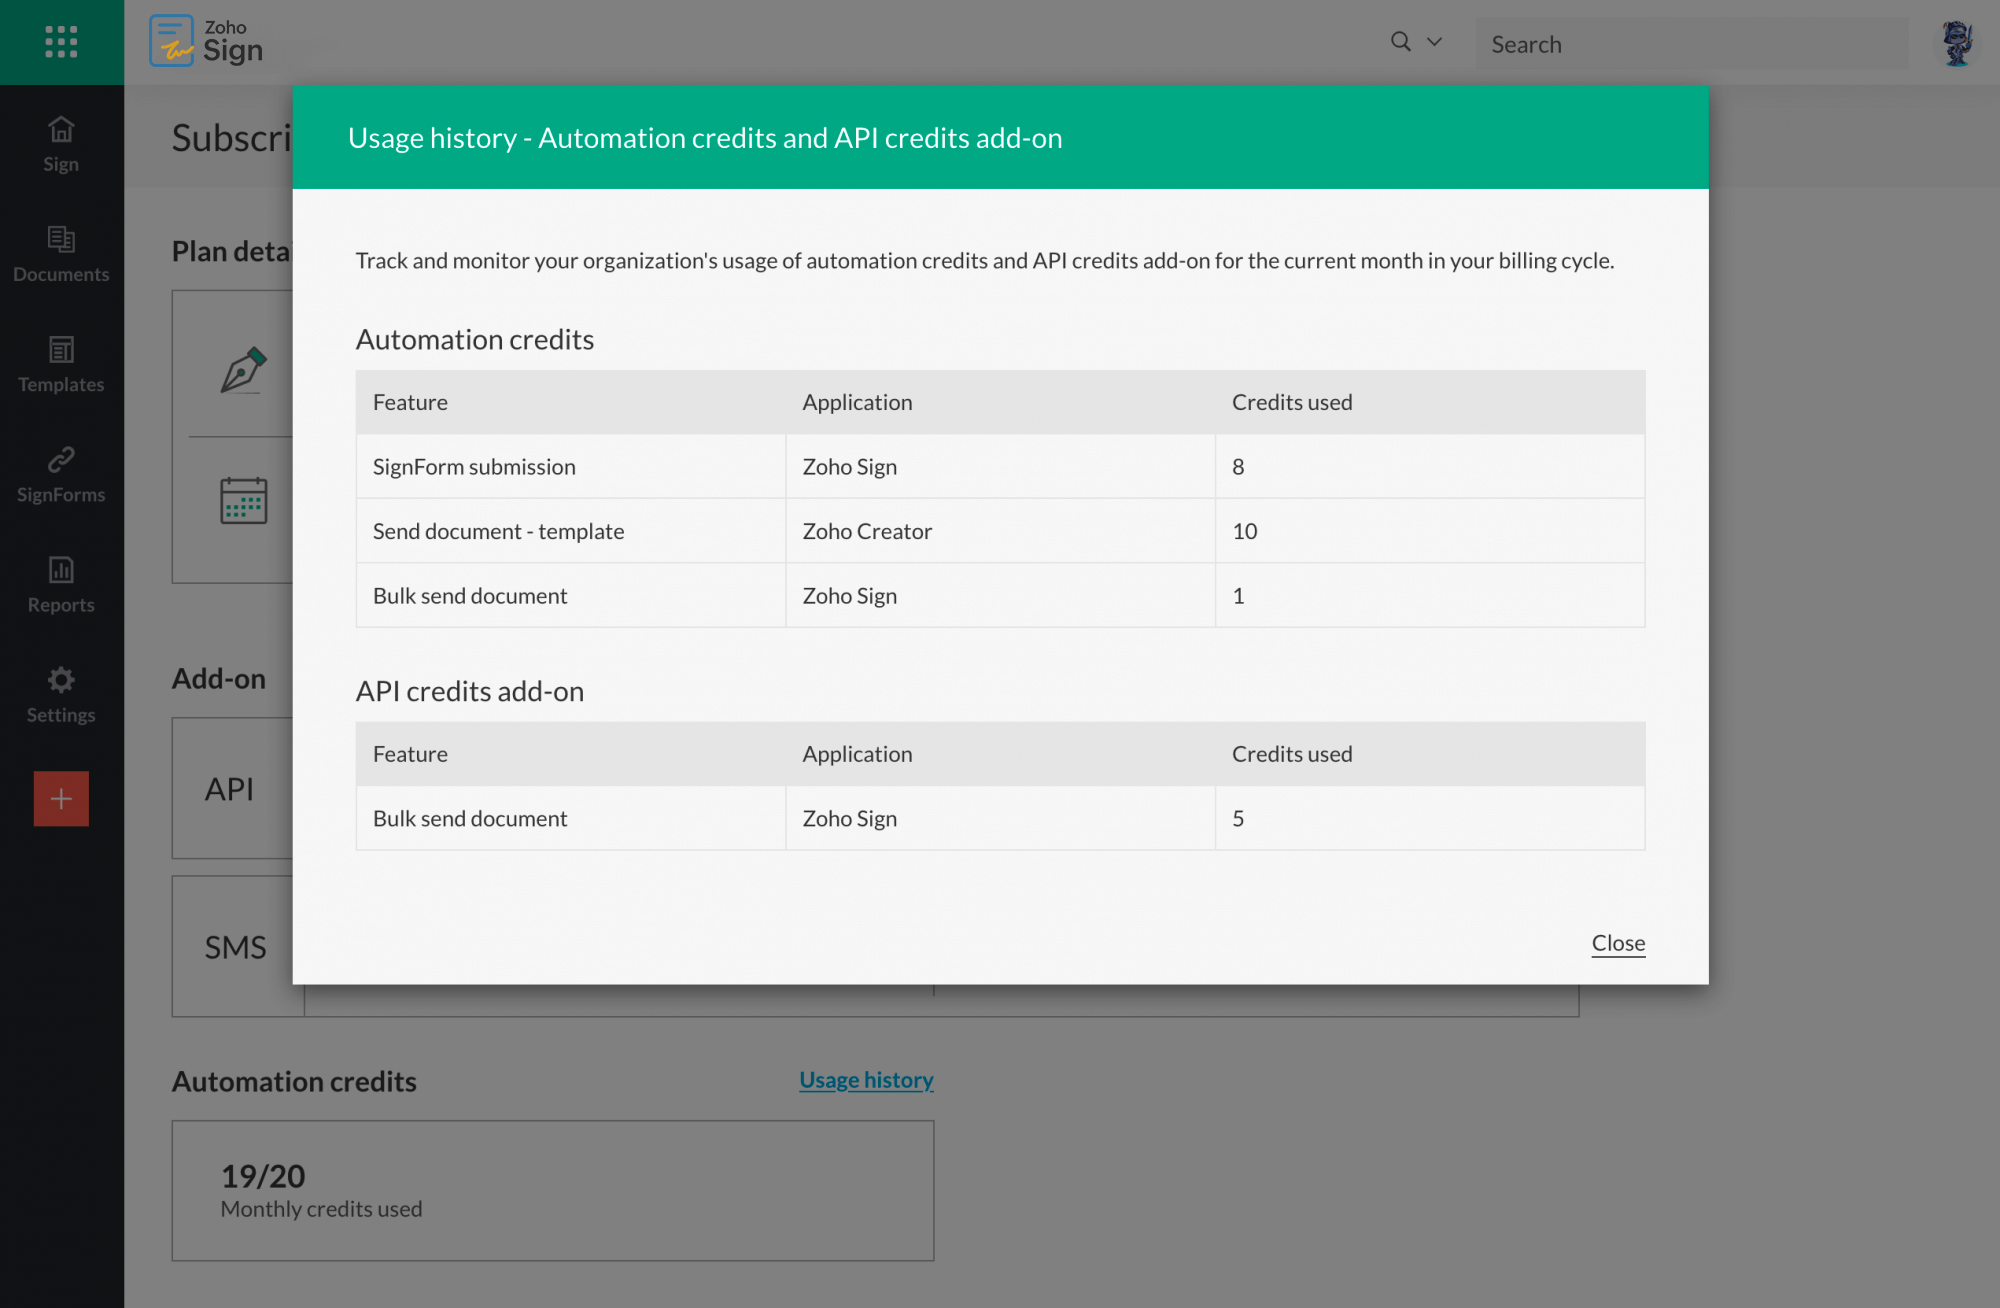This screenshot has width=2000, height=1308.
Task: Click the credits value 10
Action: tap(1244, 531)
